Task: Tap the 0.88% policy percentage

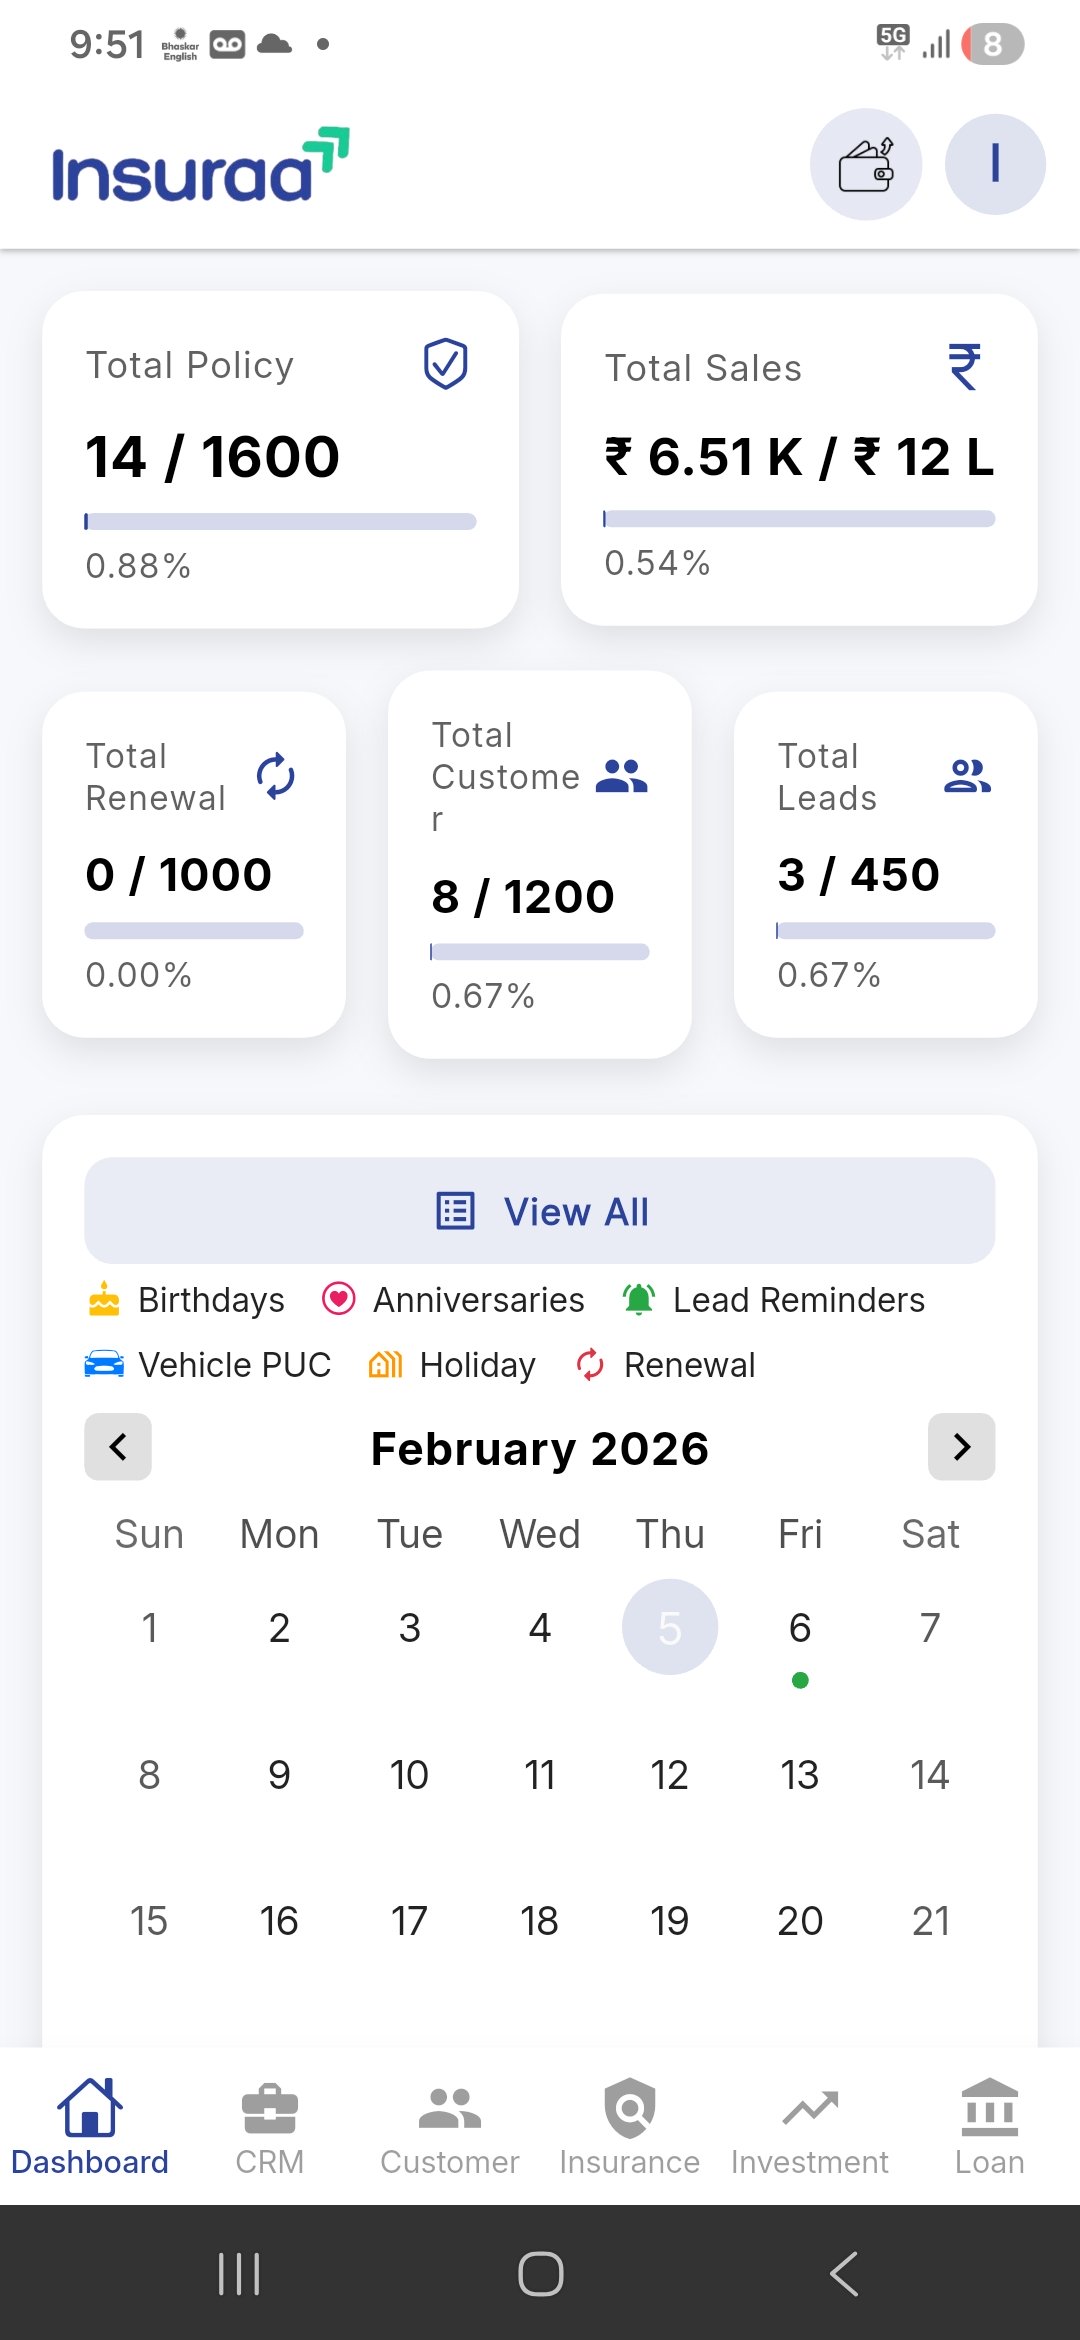Action: coord(138,566)
